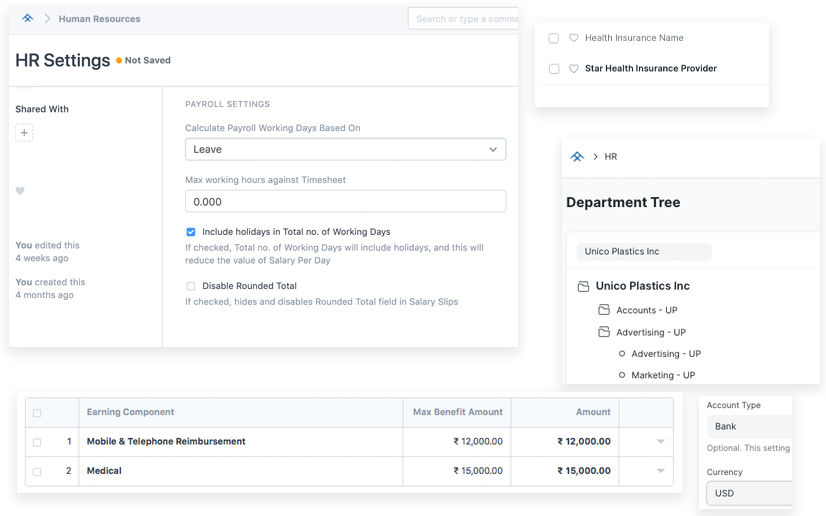Click the Advertising - UP folder icon

point(604,332)
